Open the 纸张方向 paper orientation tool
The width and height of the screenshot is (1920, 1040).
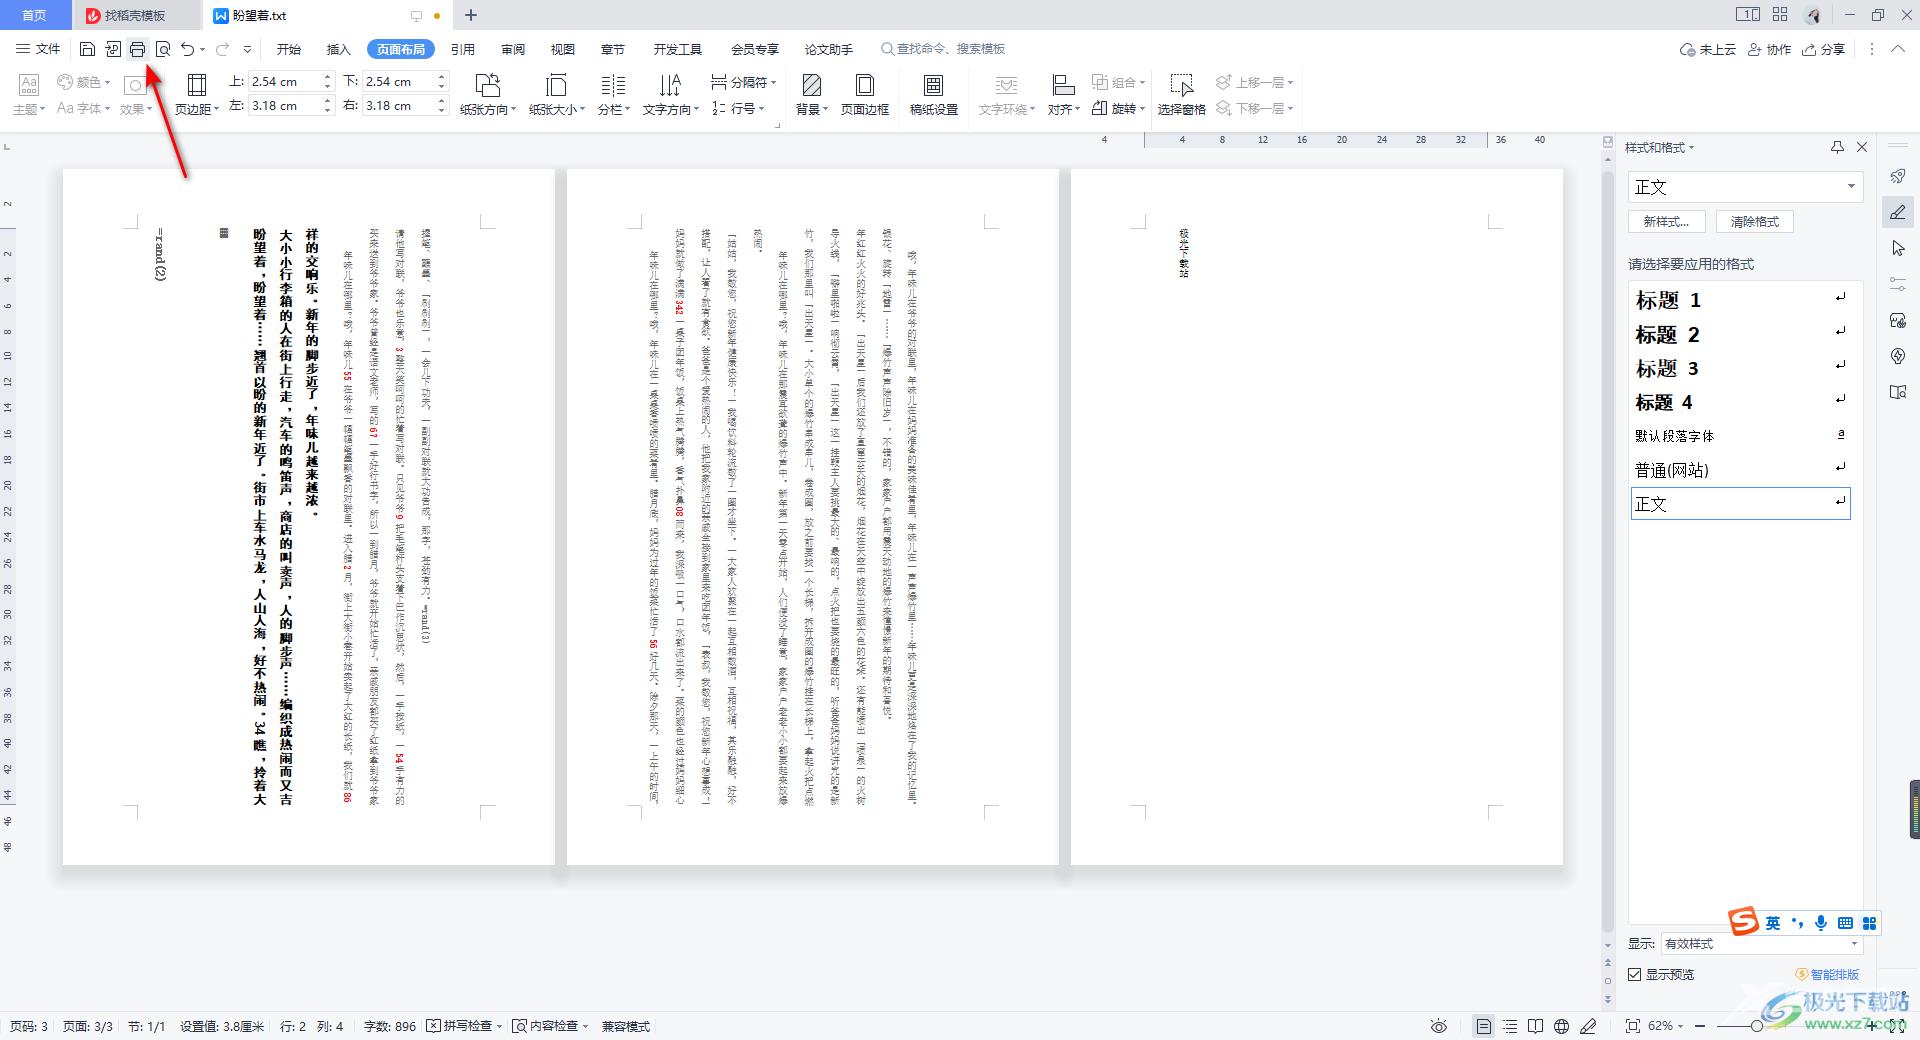click(x=488, y=95)
